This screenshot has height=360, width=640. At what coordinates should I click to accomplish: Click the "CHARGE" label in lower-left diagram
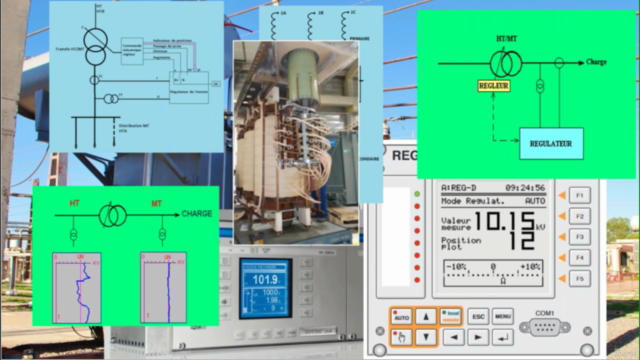click(x=197, y=213)
